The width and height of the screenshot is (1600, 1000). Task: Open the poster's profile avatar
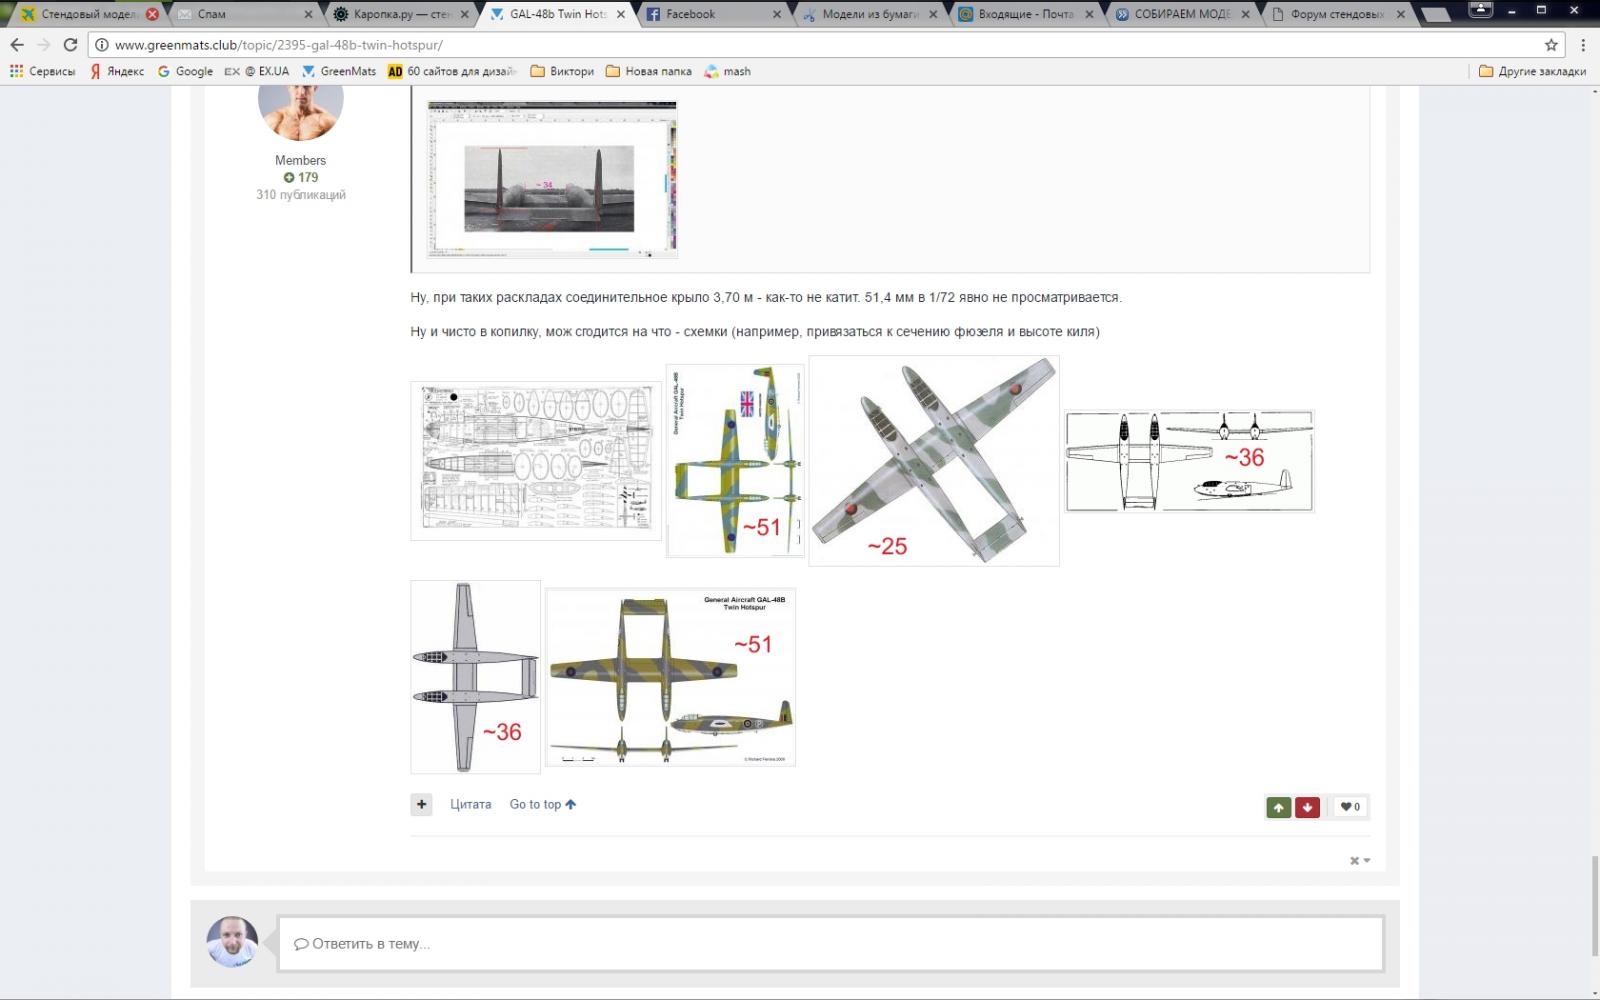click(300, 112)
